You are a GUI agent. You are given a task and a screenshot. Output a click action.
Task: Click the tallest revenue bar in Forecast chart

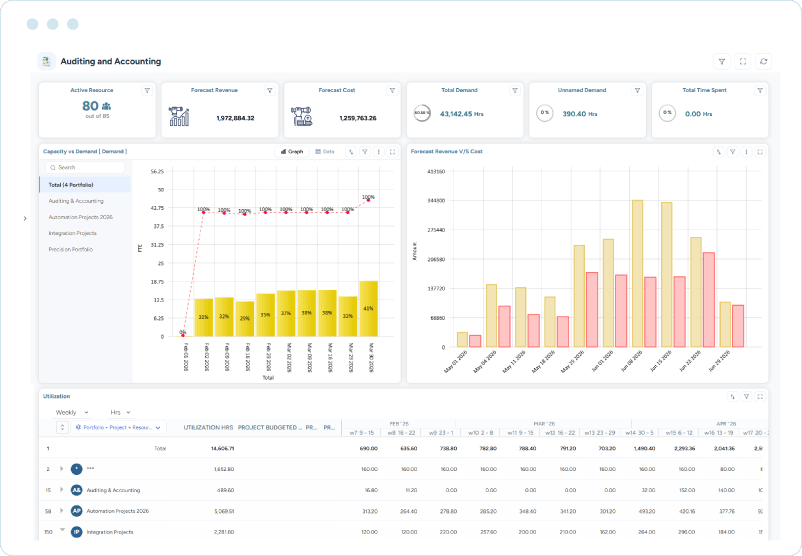(x=637, y=274)
